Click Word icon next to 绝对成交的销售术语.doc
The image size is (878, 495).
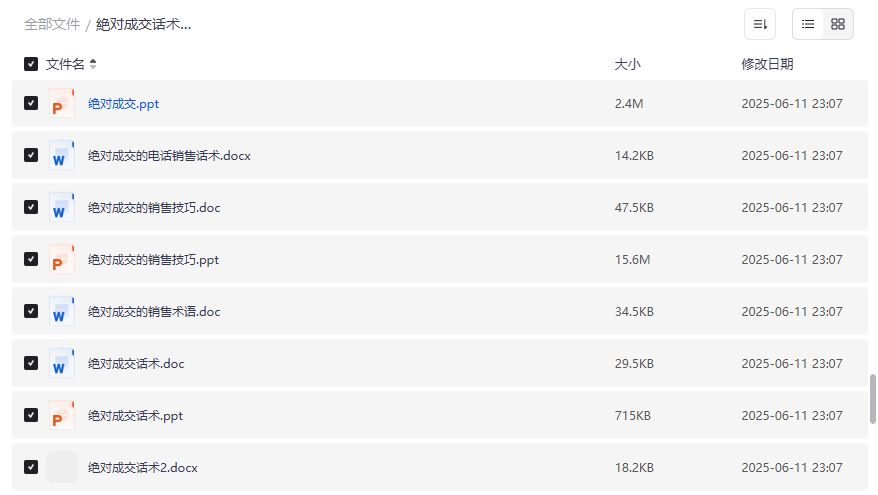tap(62, 311)
